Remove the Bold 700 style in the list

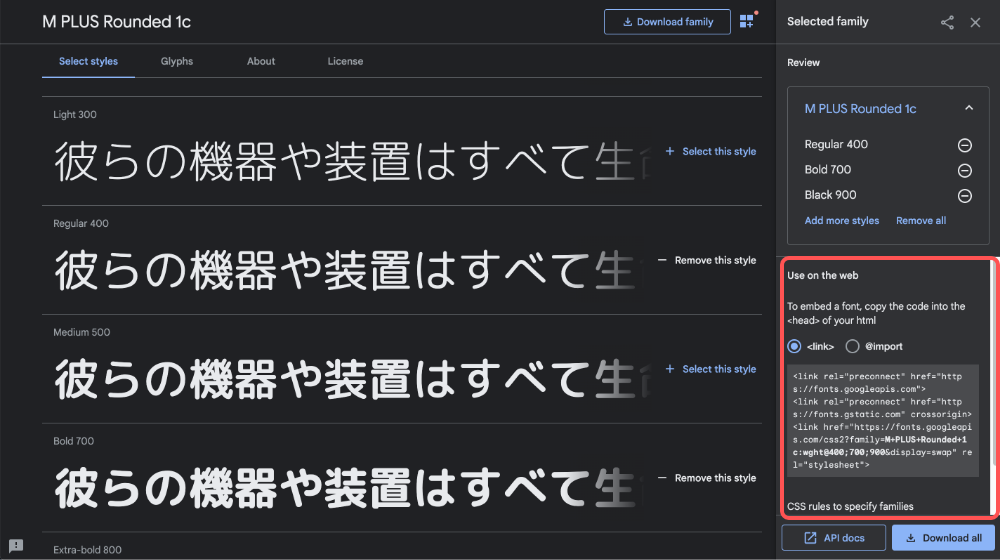coord(707,478)
